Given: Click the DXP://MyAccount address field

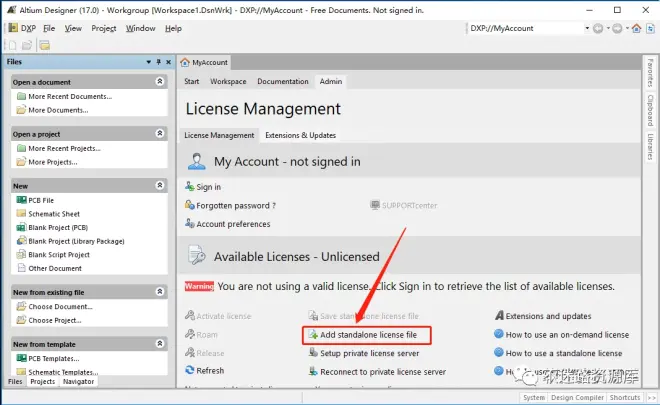Looking at the screenshot, I should click(526, 28).
